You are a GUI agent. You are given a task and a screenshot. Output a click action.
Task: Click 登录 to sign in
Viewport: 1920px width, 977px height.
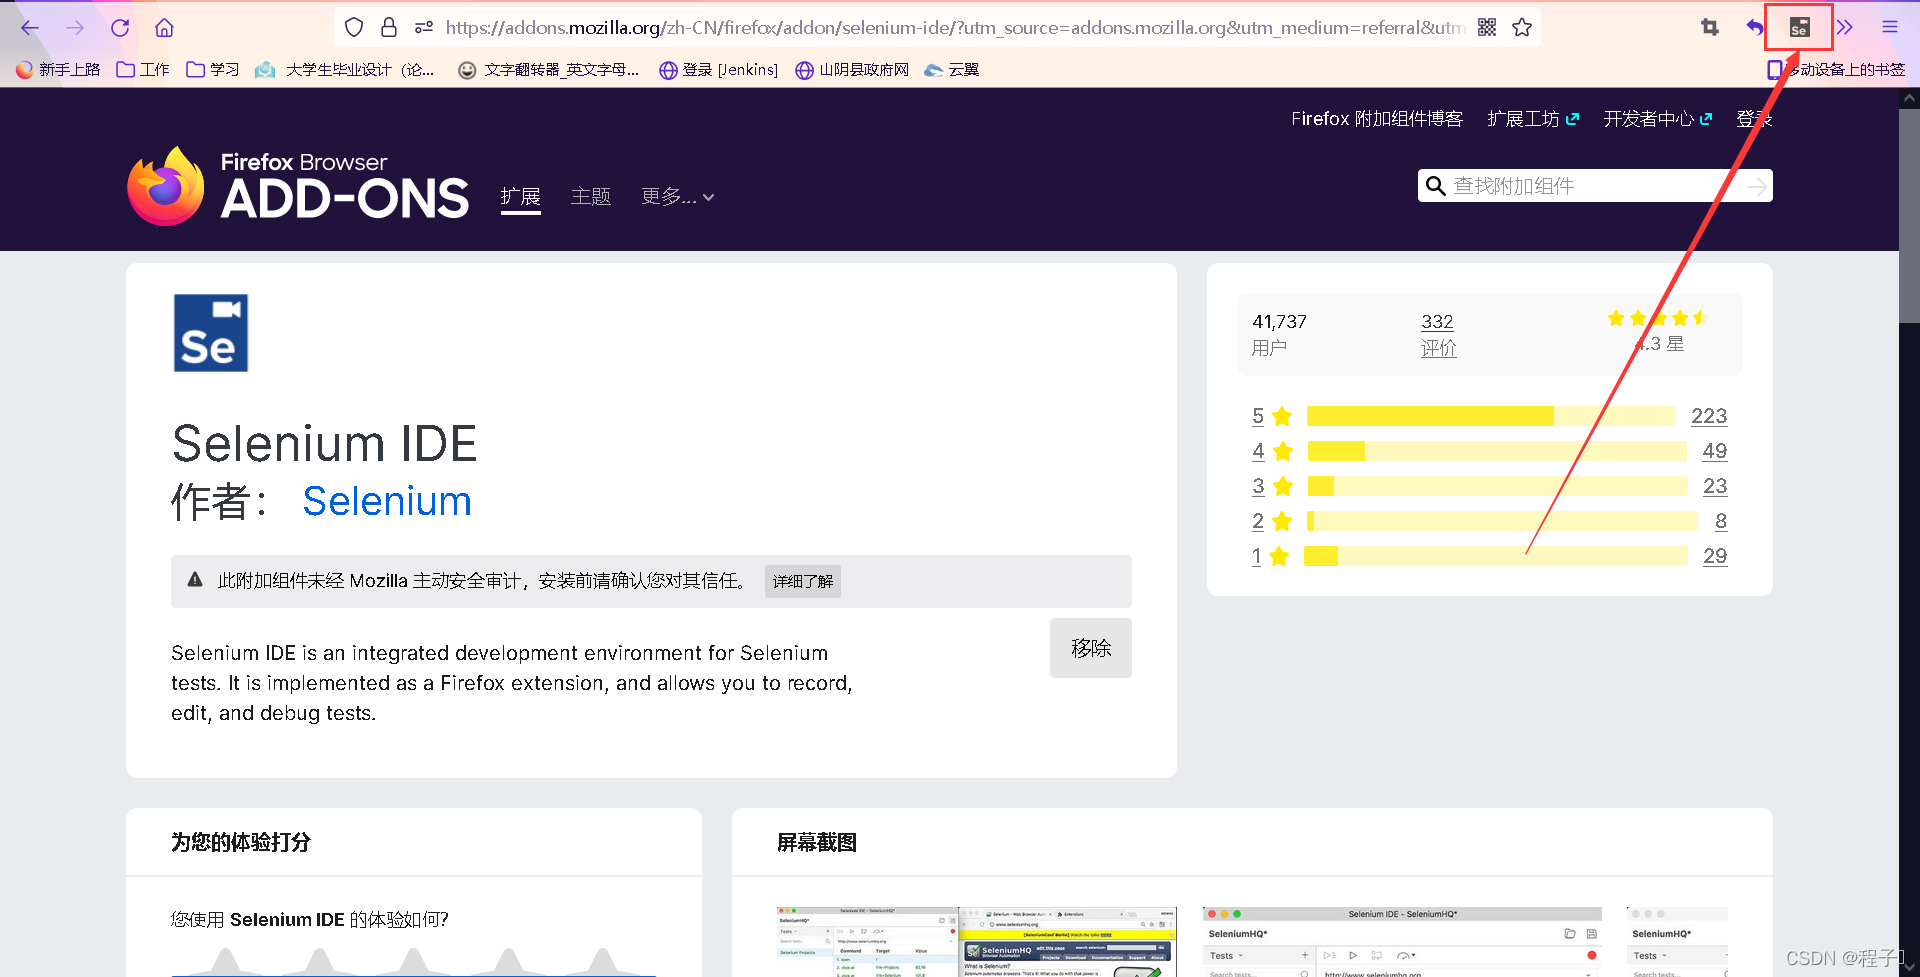coord(1754,119)
